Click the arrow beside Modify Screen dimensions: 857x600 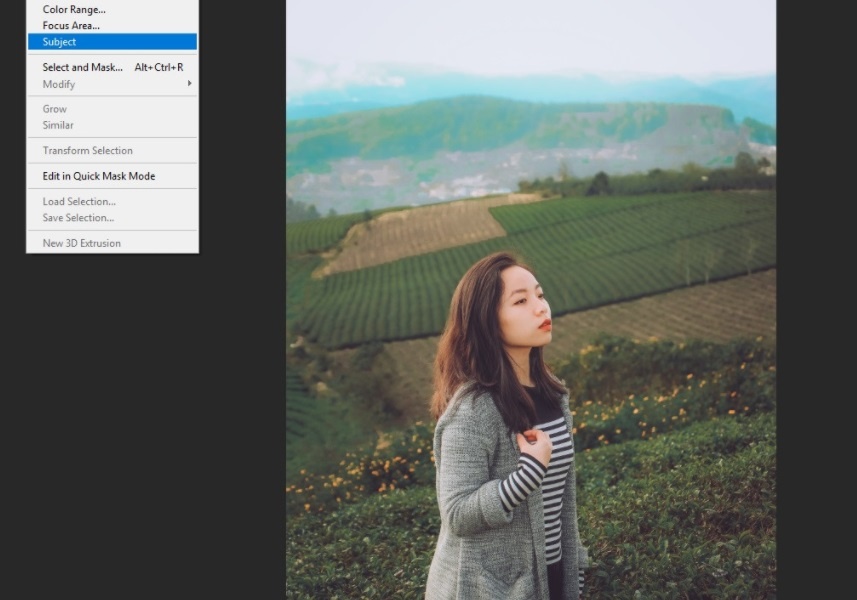tap(188, 84)
